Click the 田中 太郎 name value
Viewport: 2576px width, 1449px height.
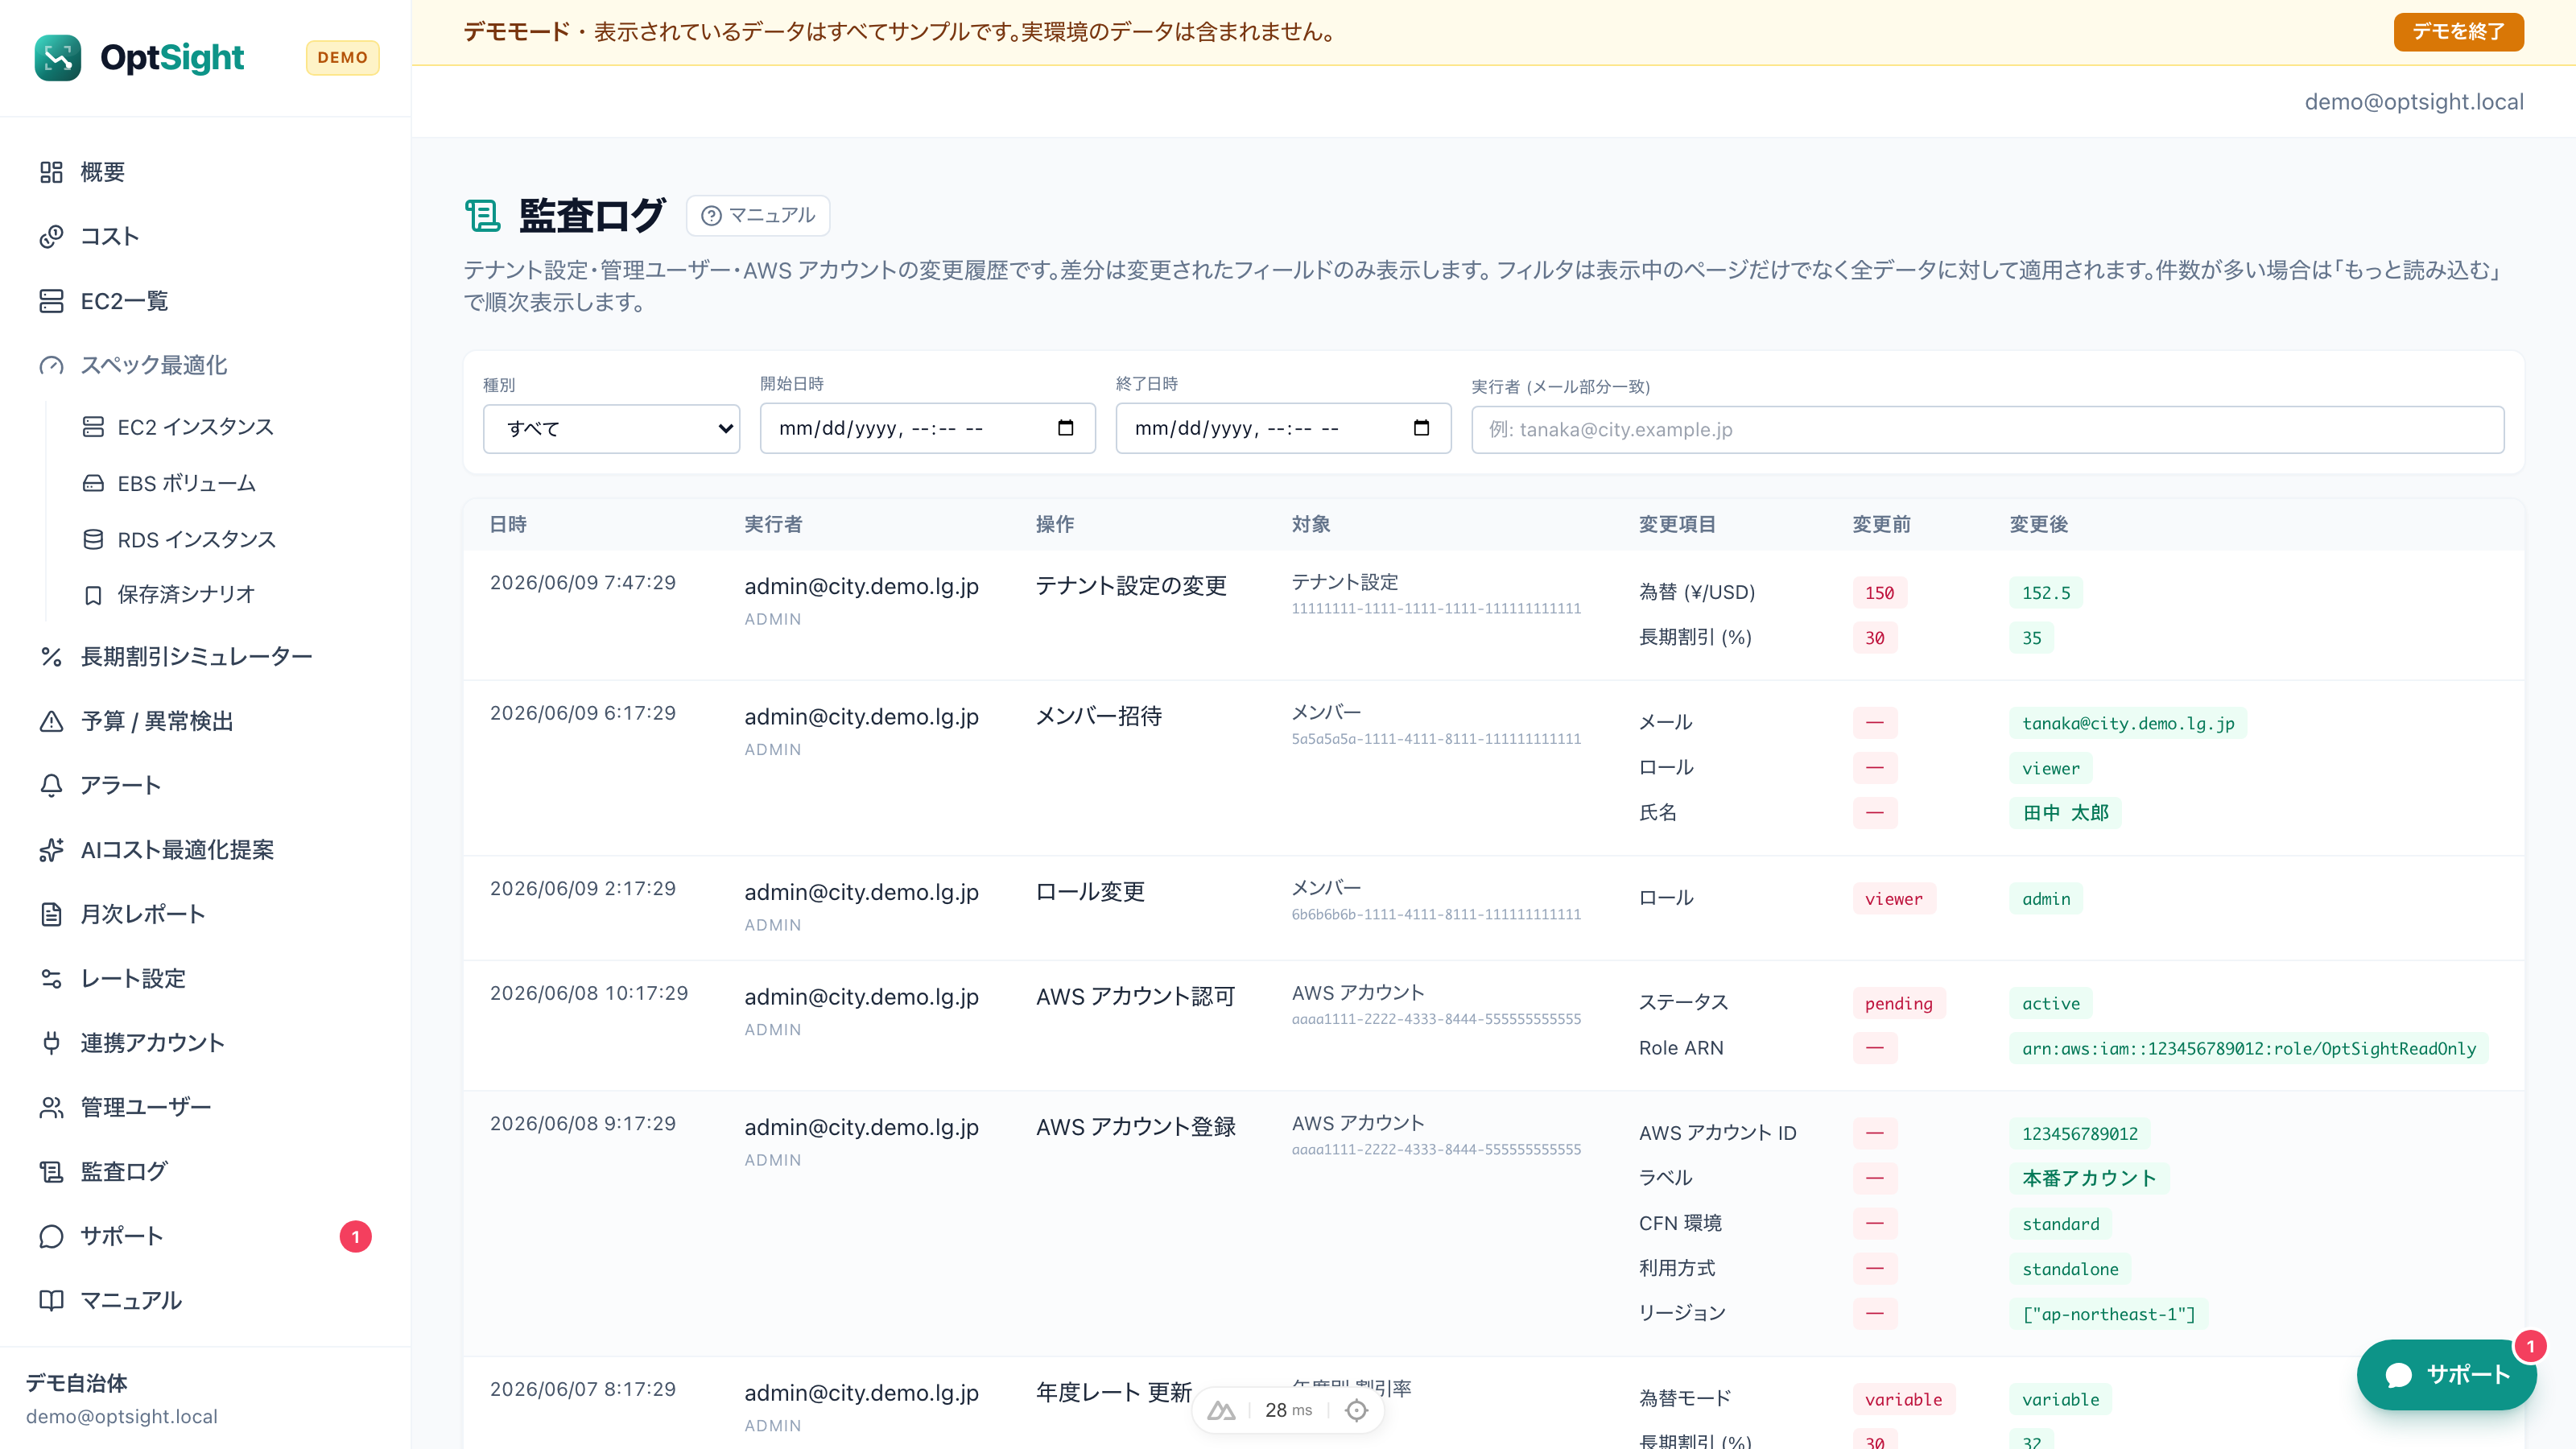2065,813
